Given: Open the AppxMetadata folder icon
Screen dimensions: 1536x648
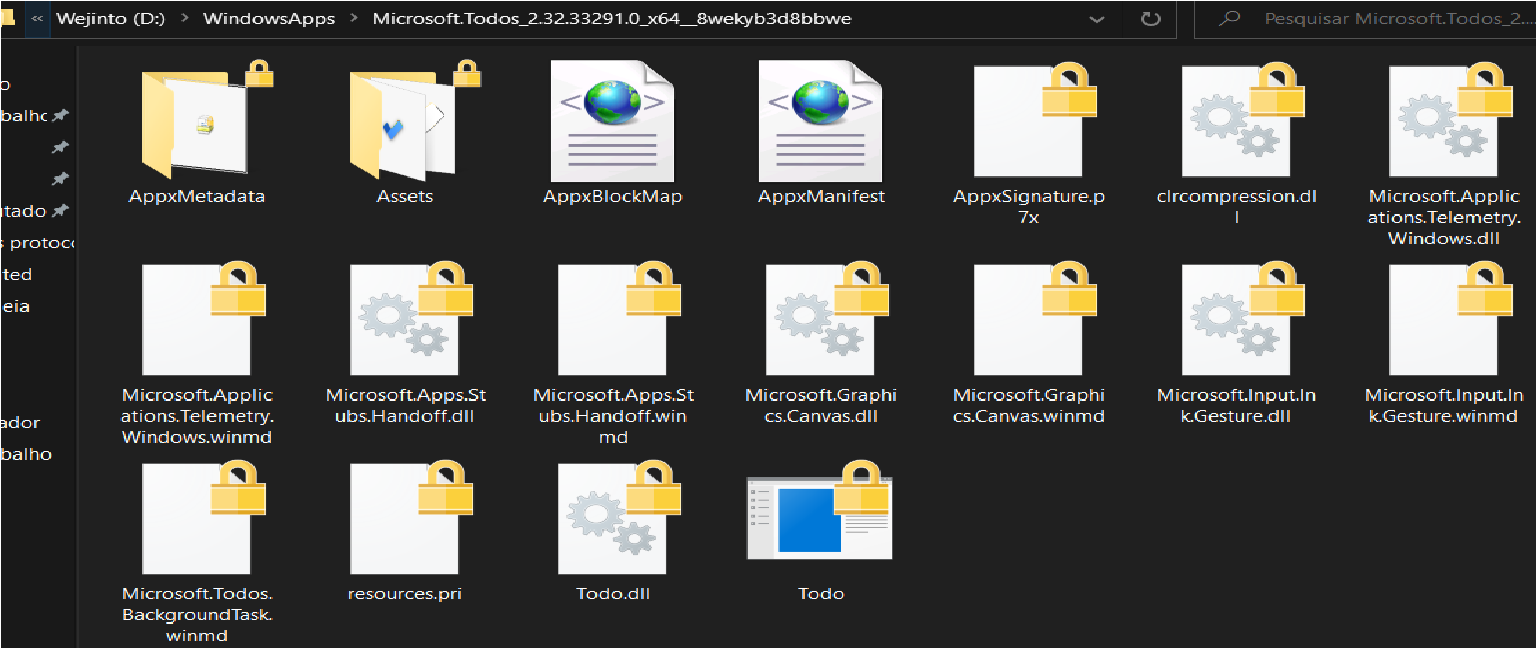Looking at the screenshot, I should pyautogui.click(x=206, y=118).
